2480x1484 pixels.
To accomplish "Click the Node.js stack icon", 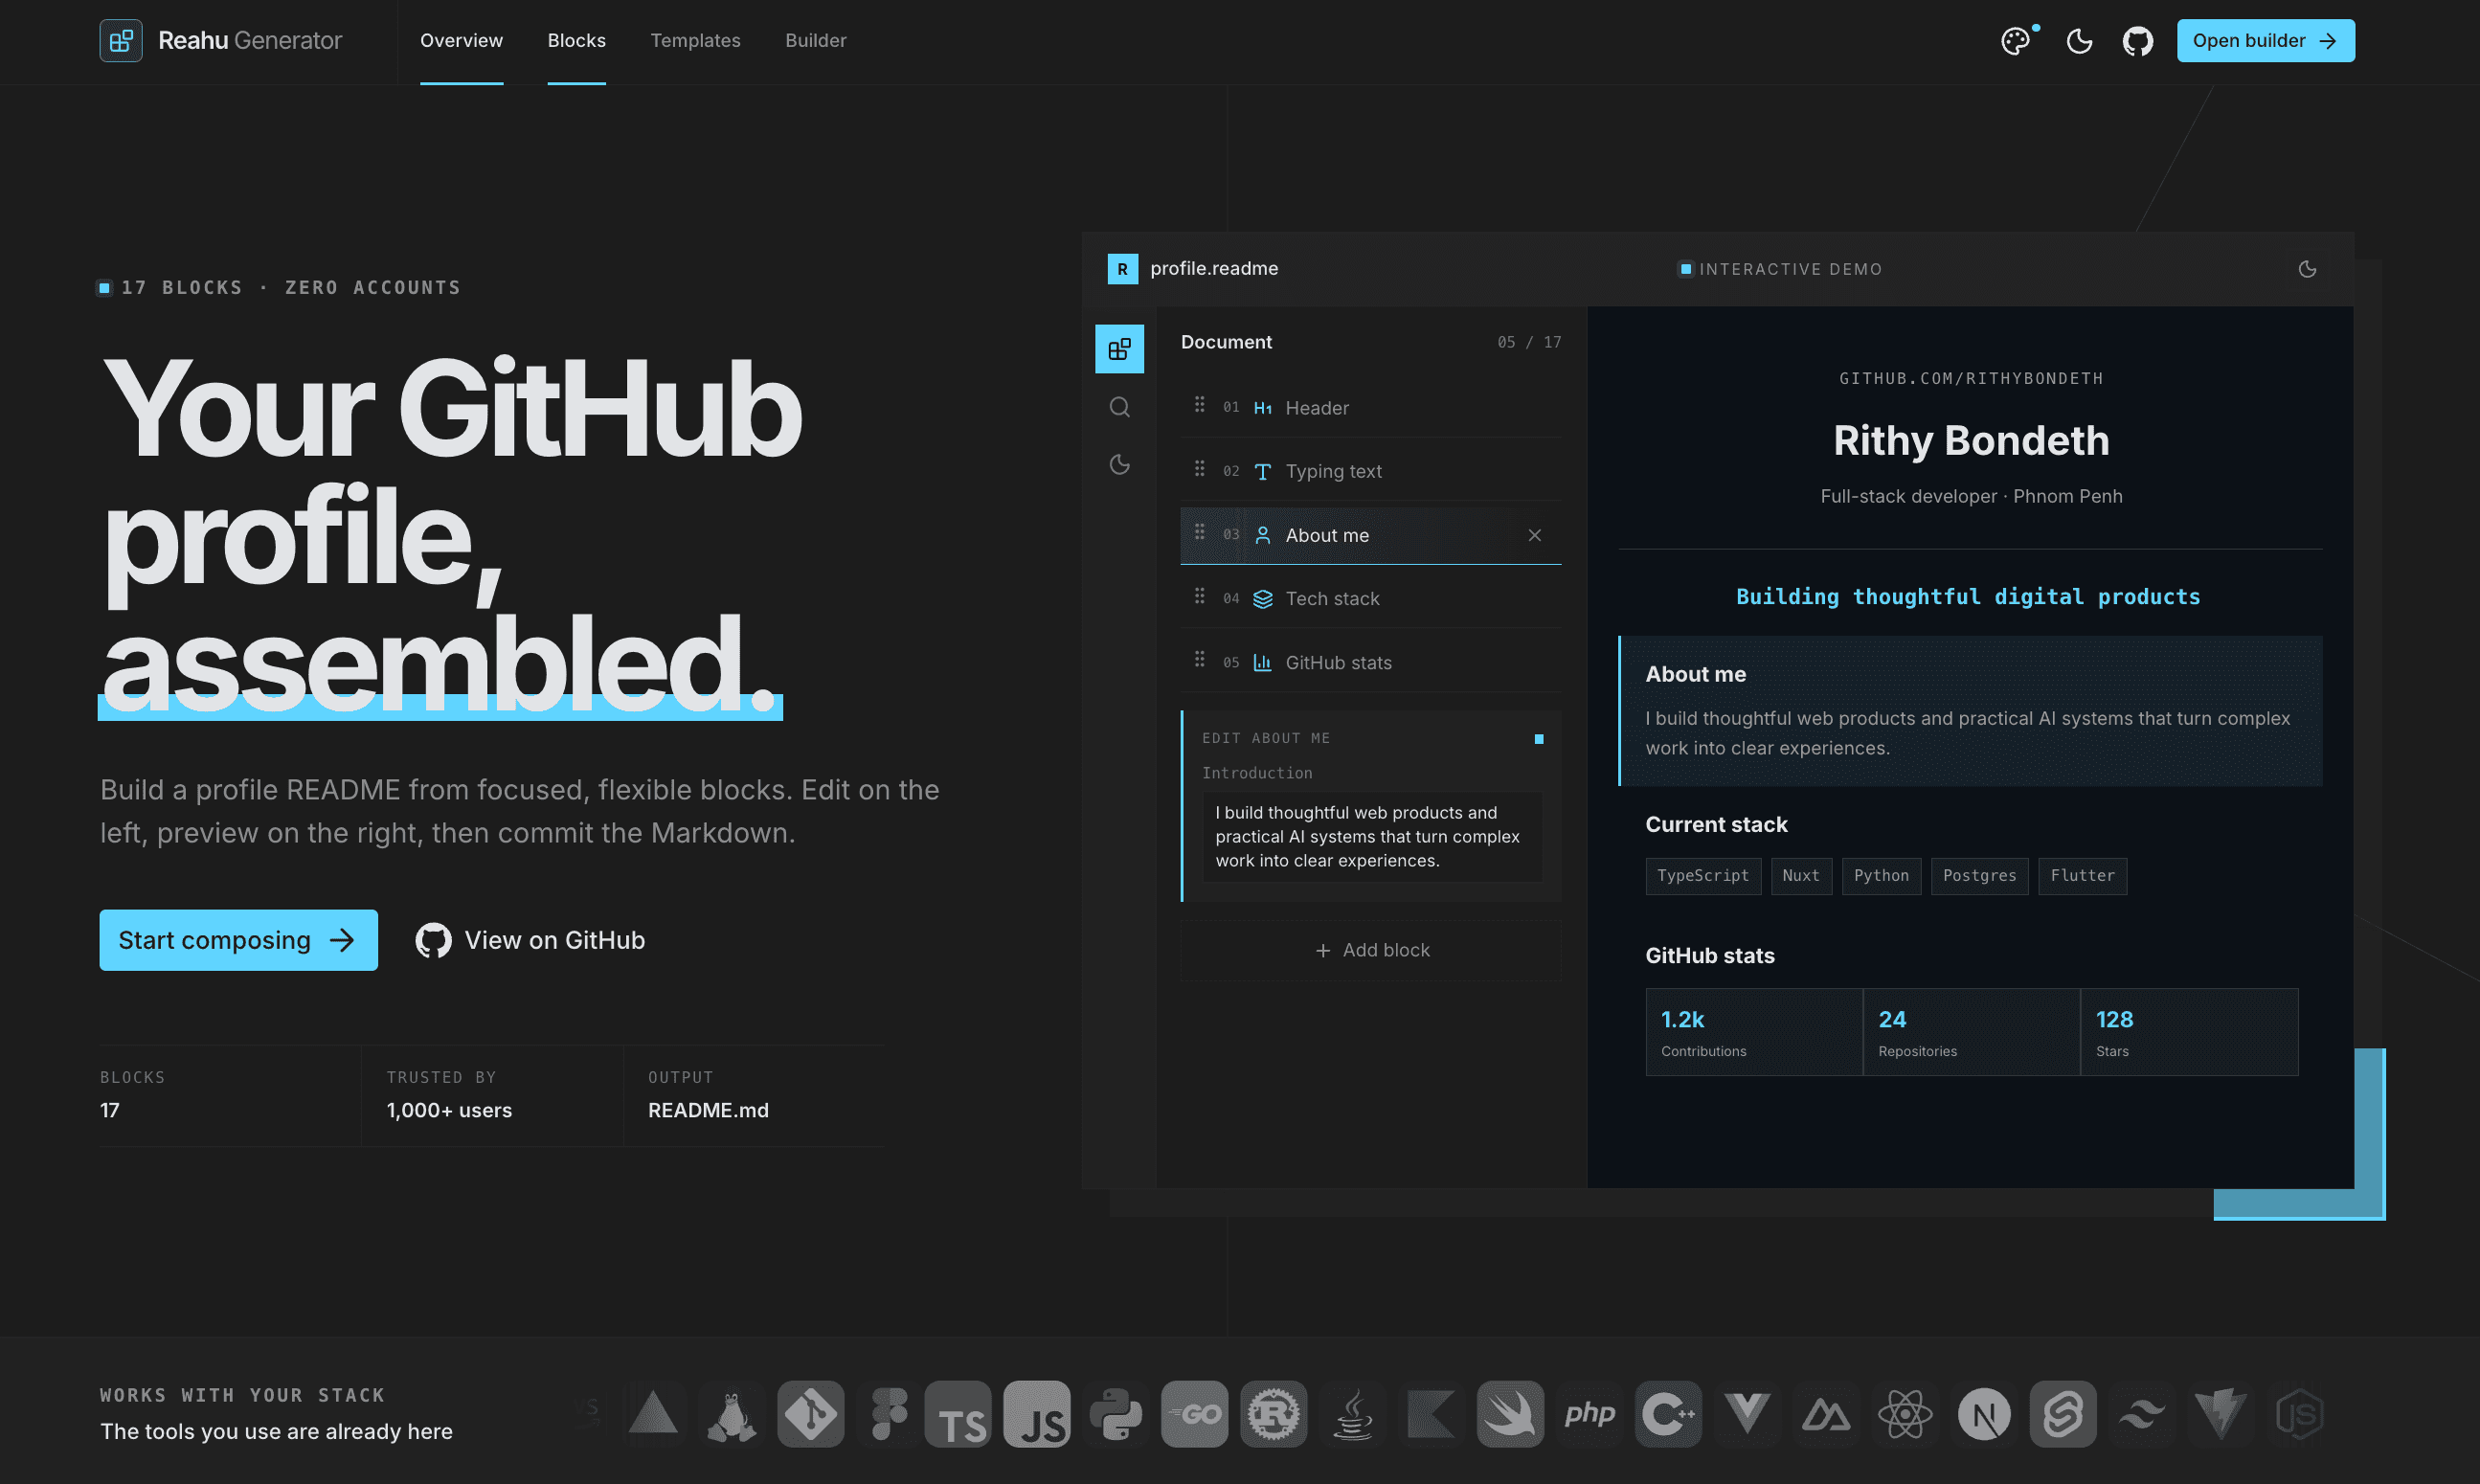I will pyautogui.click(x=2300, y=1414).
